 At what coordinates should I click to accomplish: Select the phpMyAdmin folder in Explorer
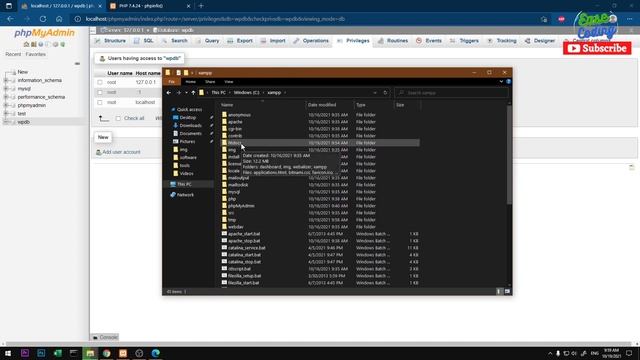(241, 206)
